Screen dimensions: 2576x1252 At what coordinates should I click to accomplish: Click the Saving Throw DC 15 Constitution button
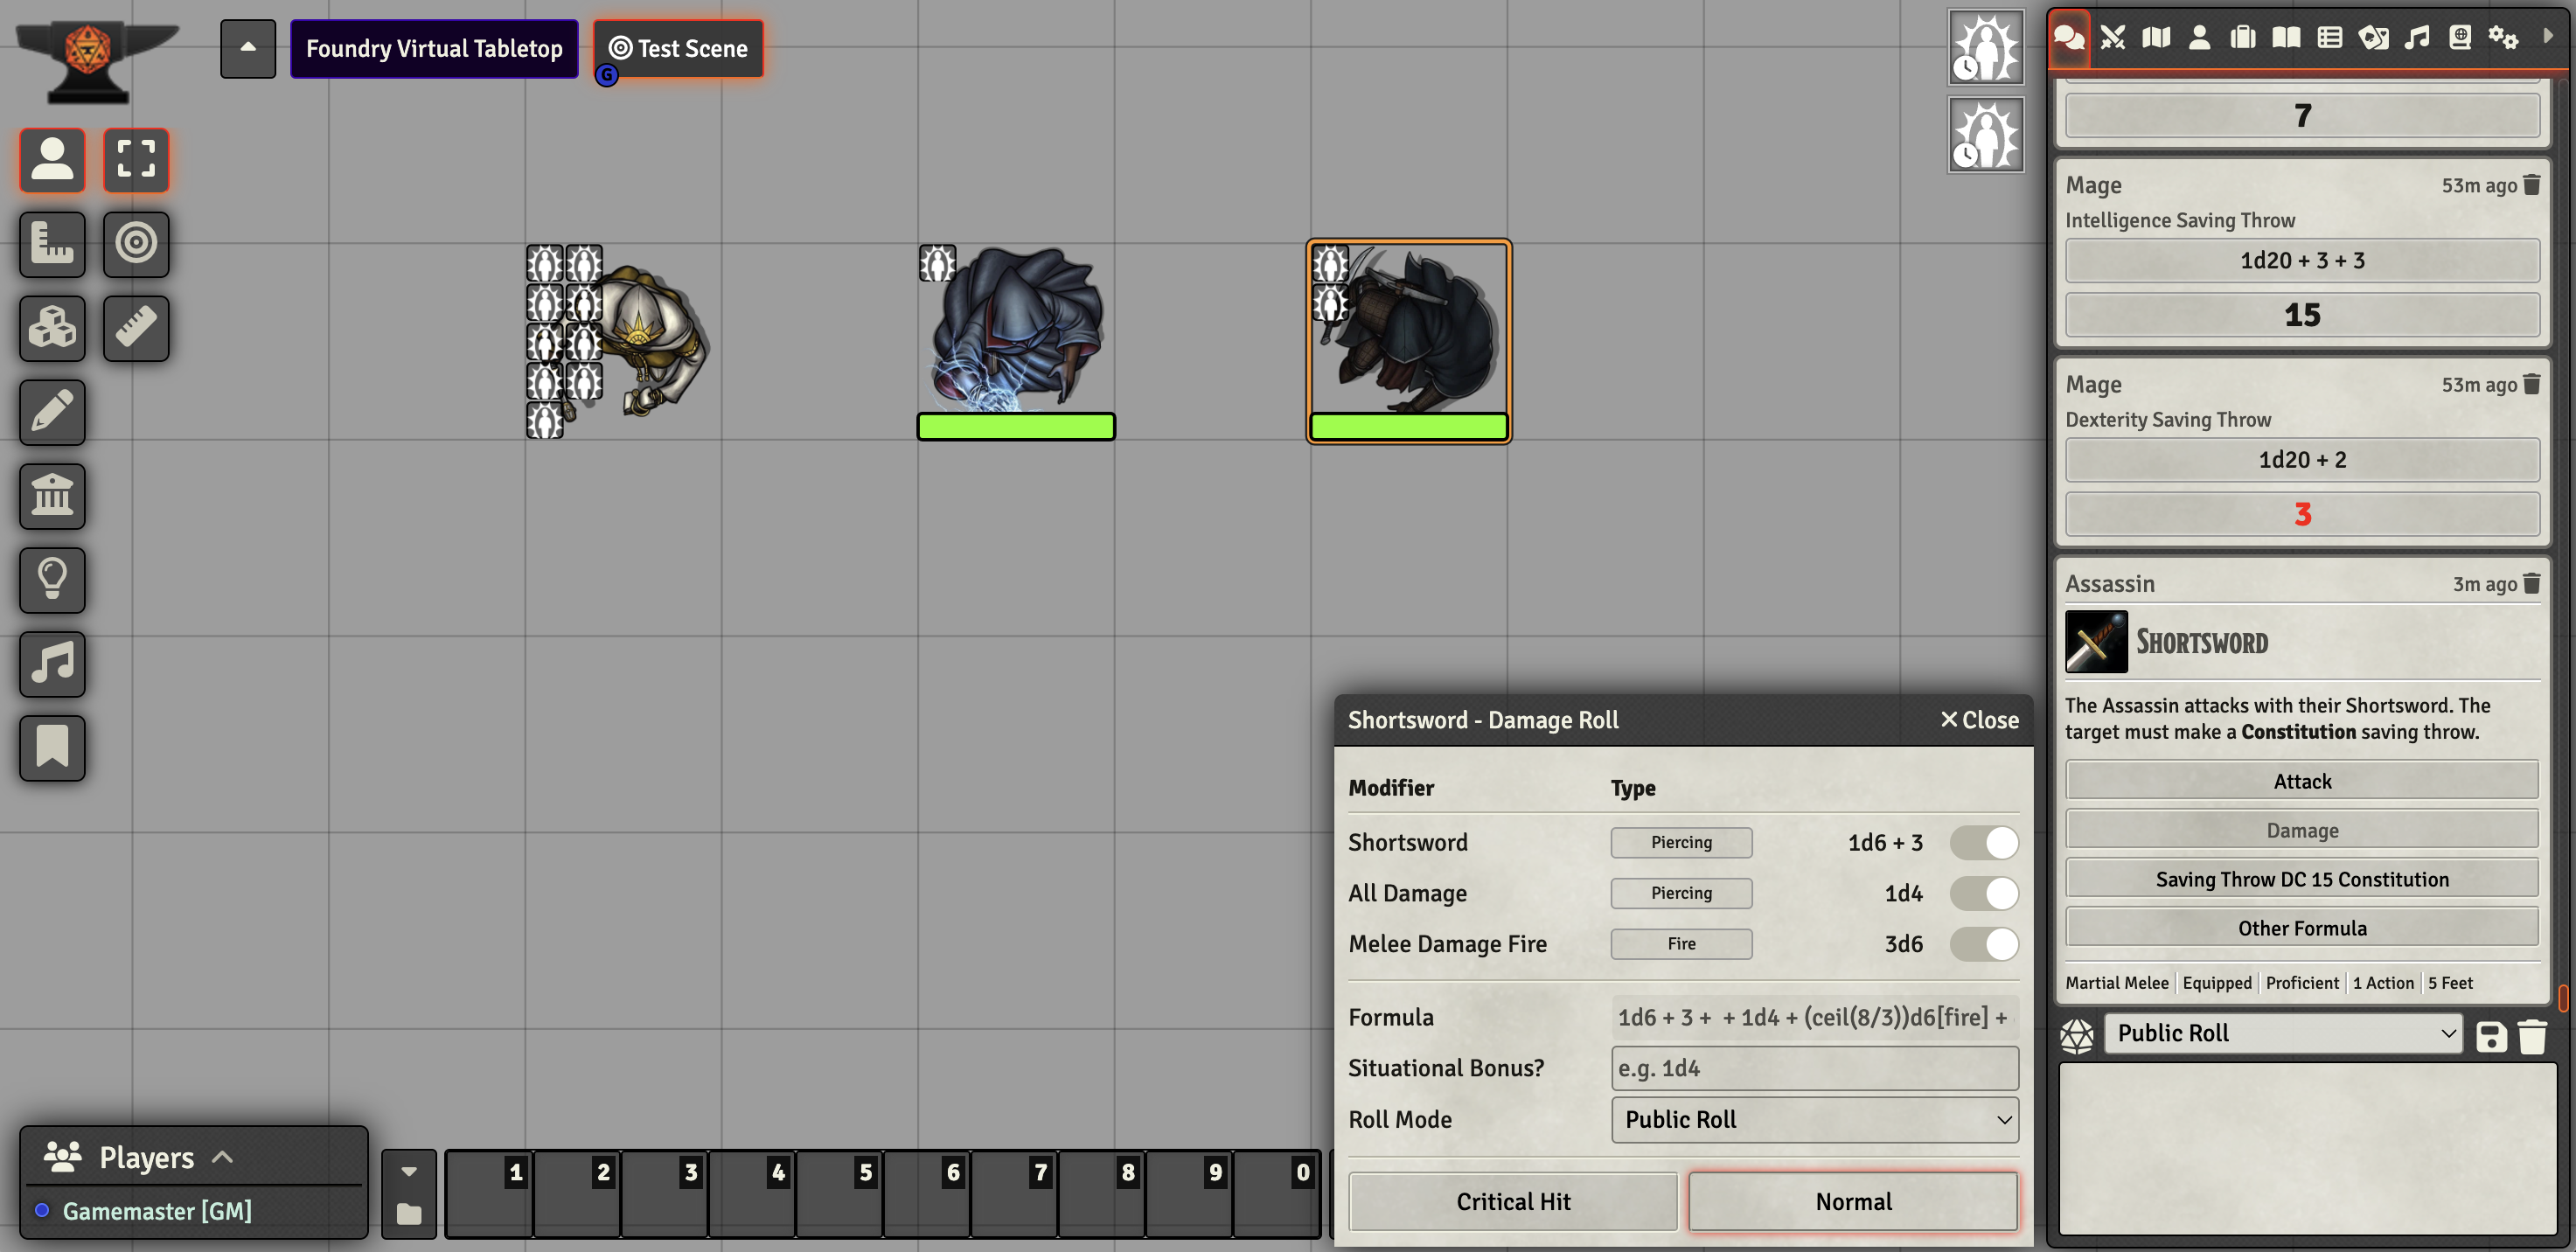2302,878
